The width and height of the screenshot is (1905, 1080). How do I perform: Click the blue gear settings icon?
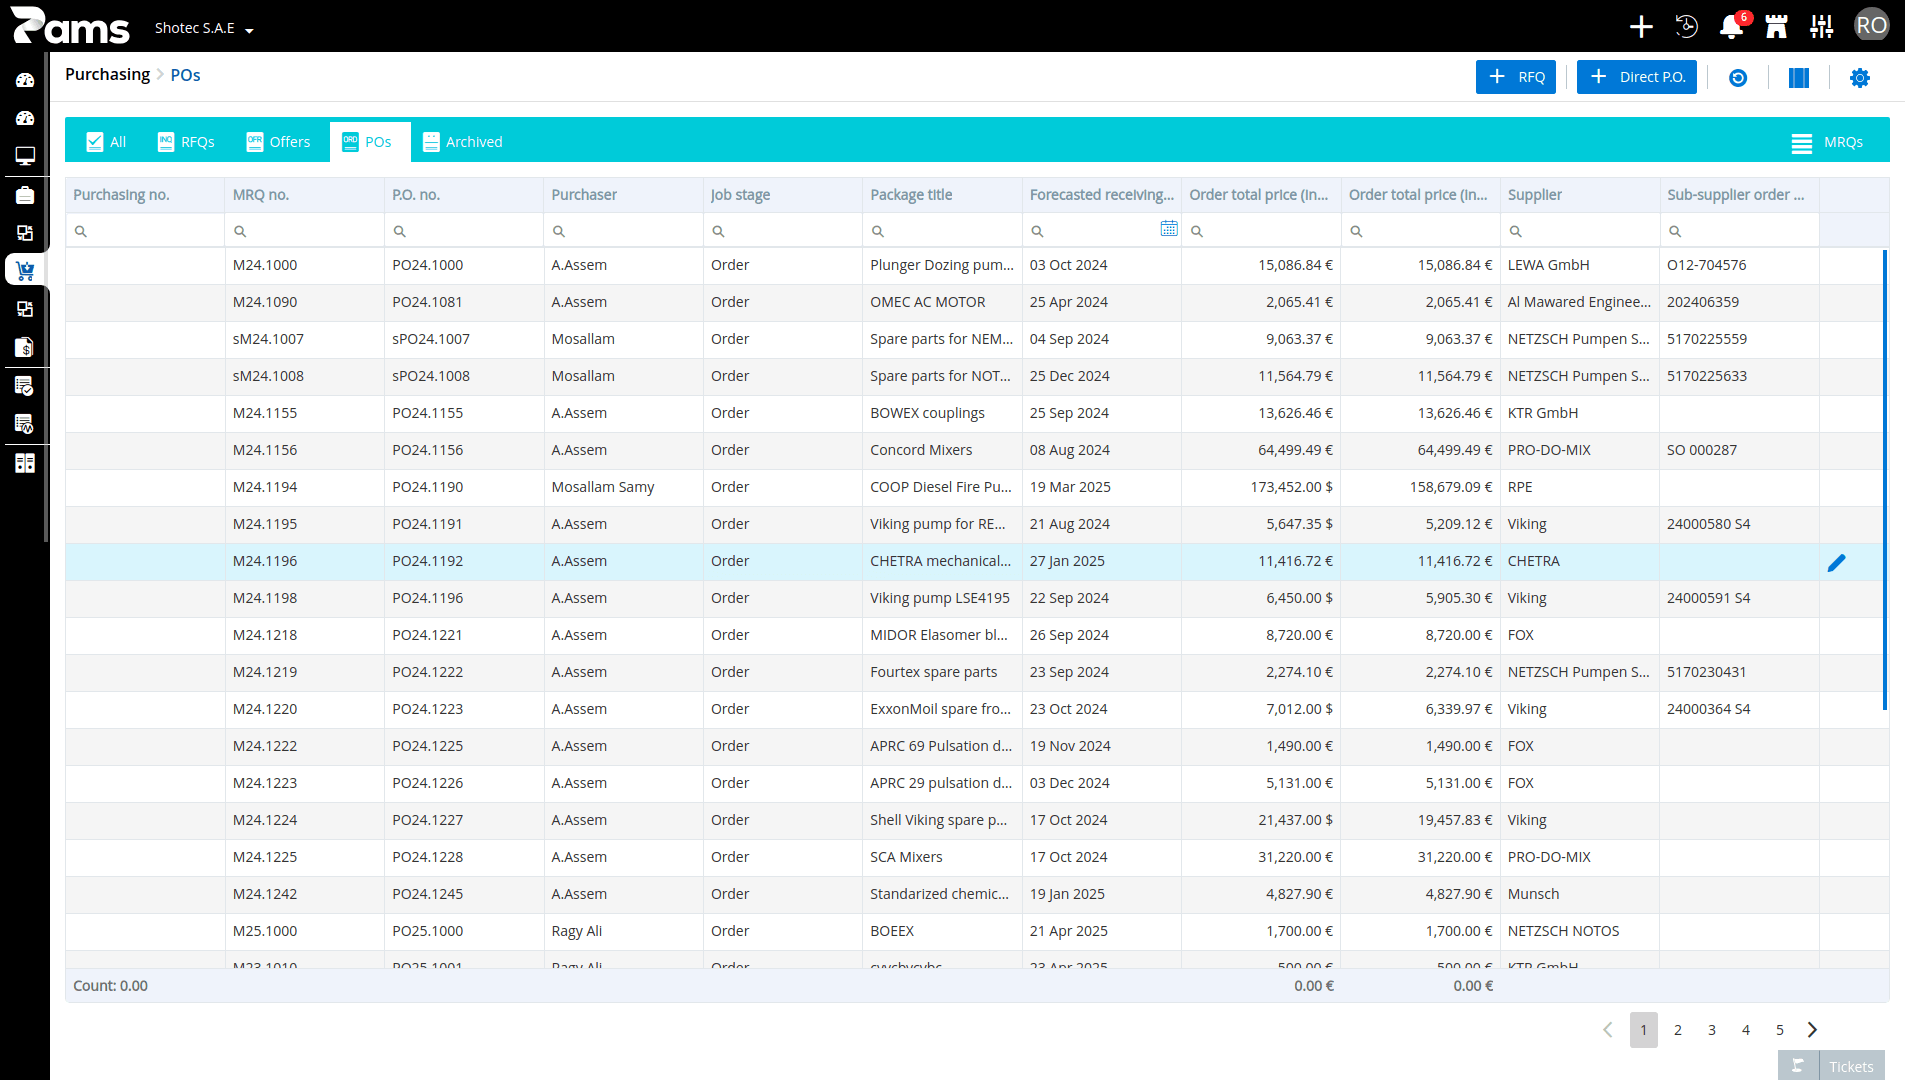point(1860,78)
